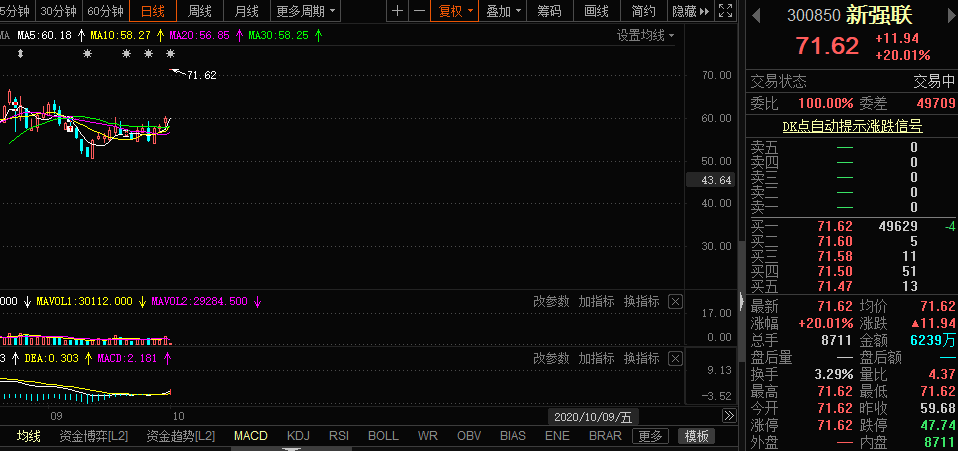Click the 300850 新强联 stock title
The height and width of the screenshot is (451, 958).
(x=850, y=15)
